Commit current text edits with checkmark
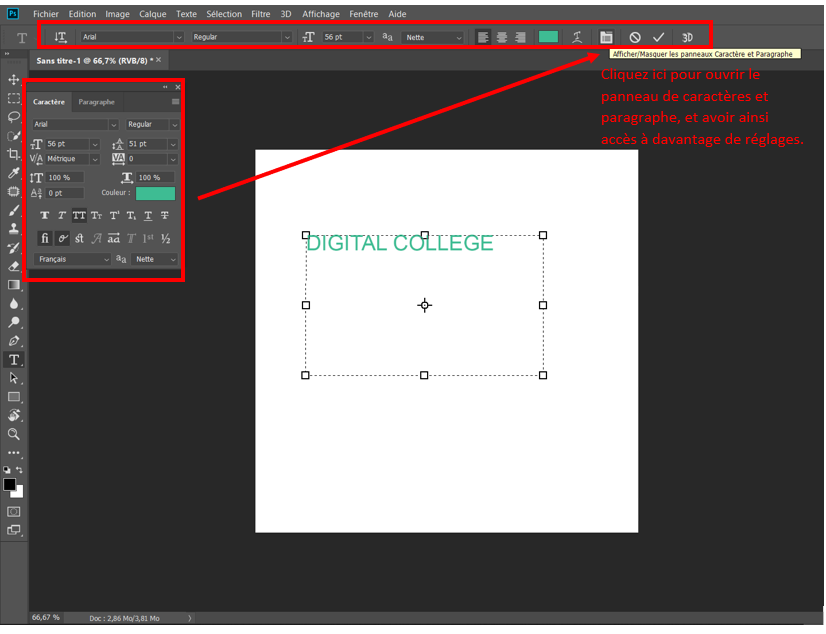 [x=658, y=37]
